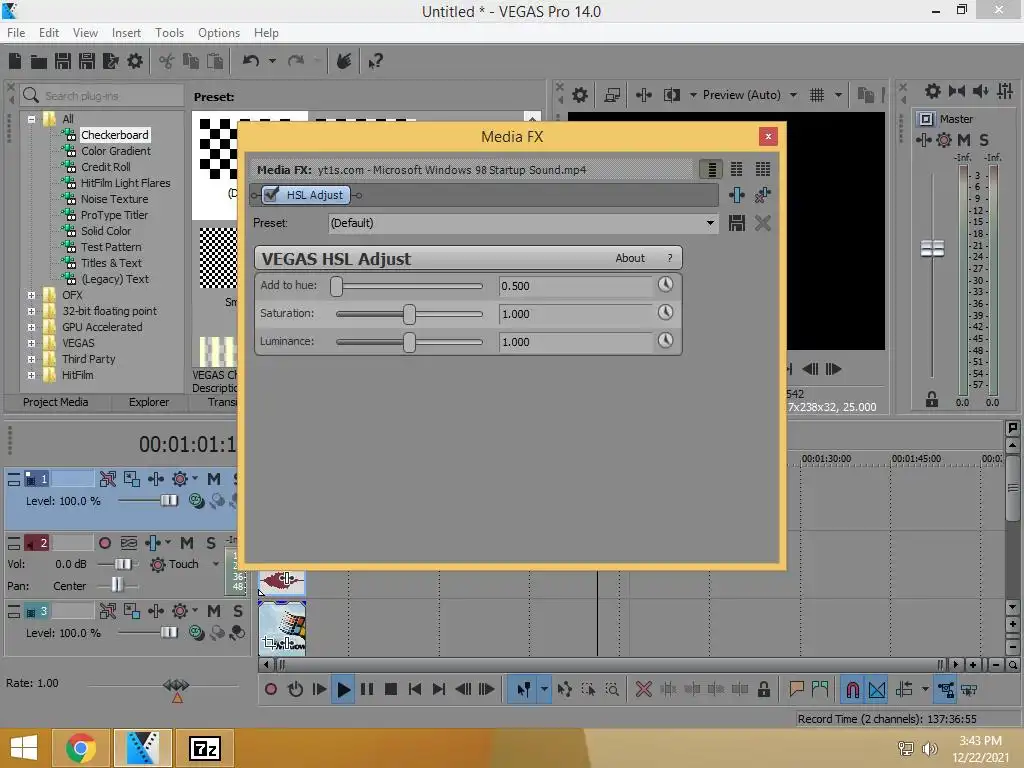Screen dimensions: 1024x768
Task: Click the Search plug-ins field
Action: coord(102,96)
